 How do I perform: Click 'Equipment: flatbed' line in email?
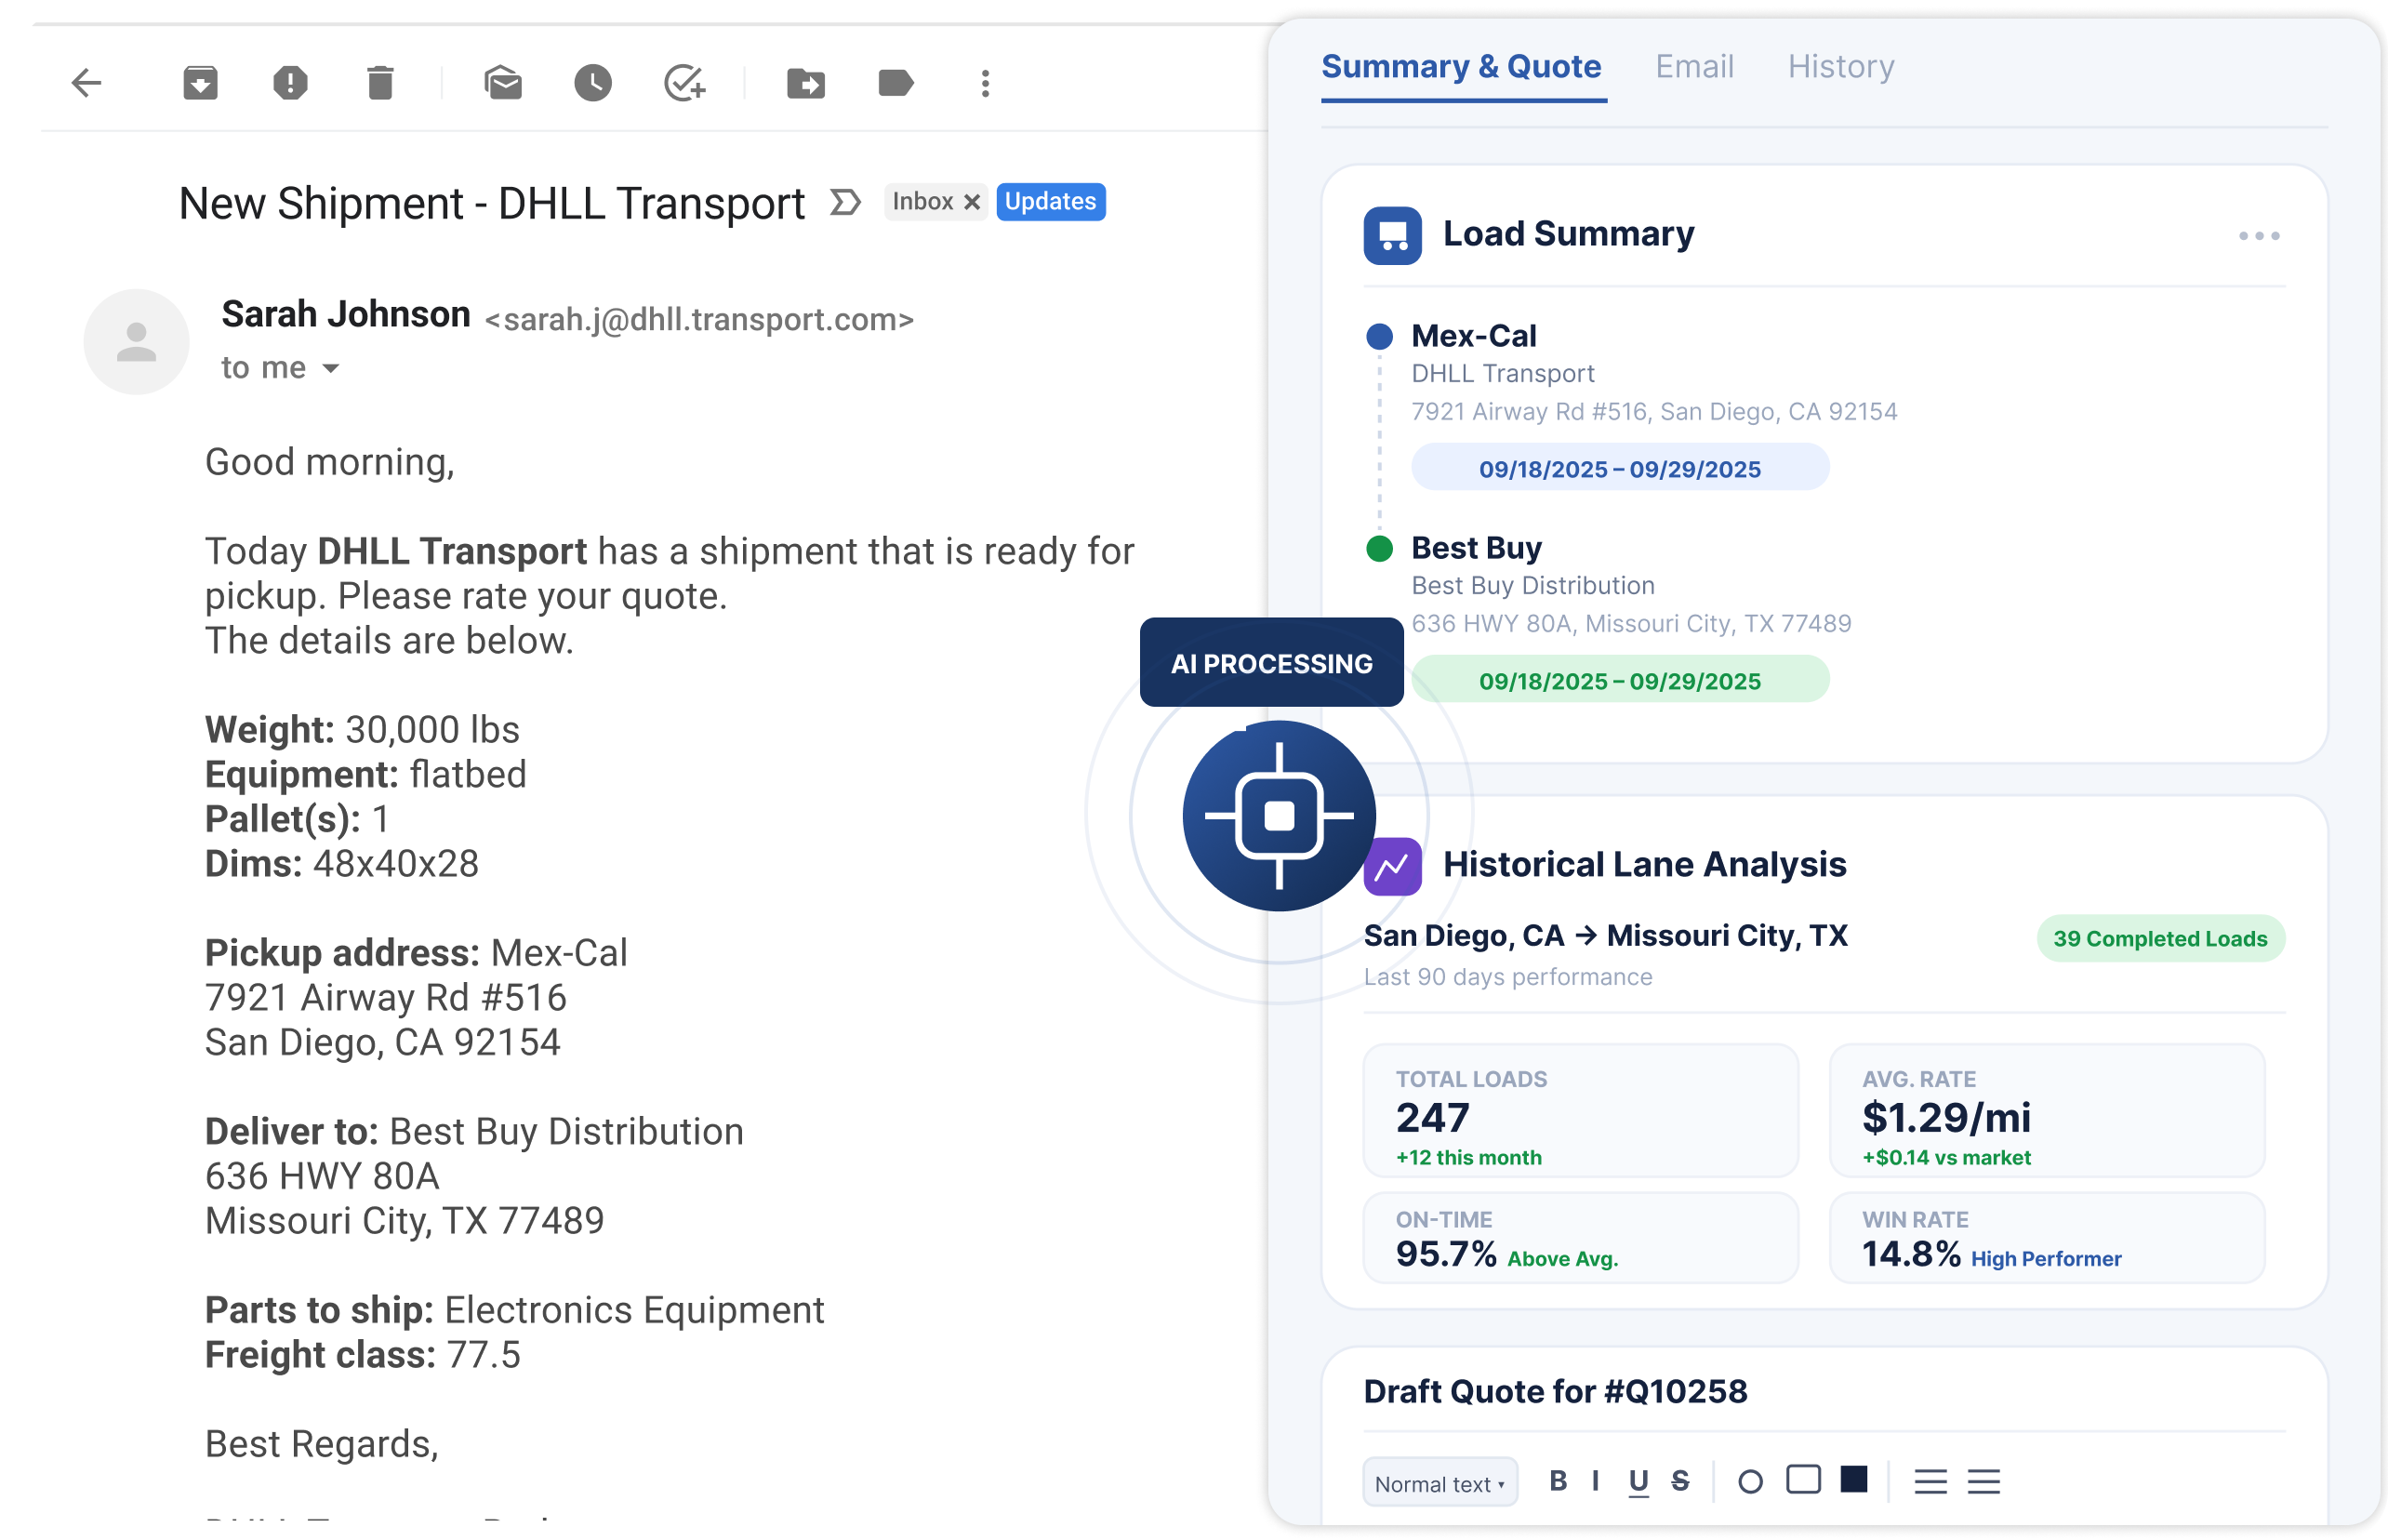[365, 775]
